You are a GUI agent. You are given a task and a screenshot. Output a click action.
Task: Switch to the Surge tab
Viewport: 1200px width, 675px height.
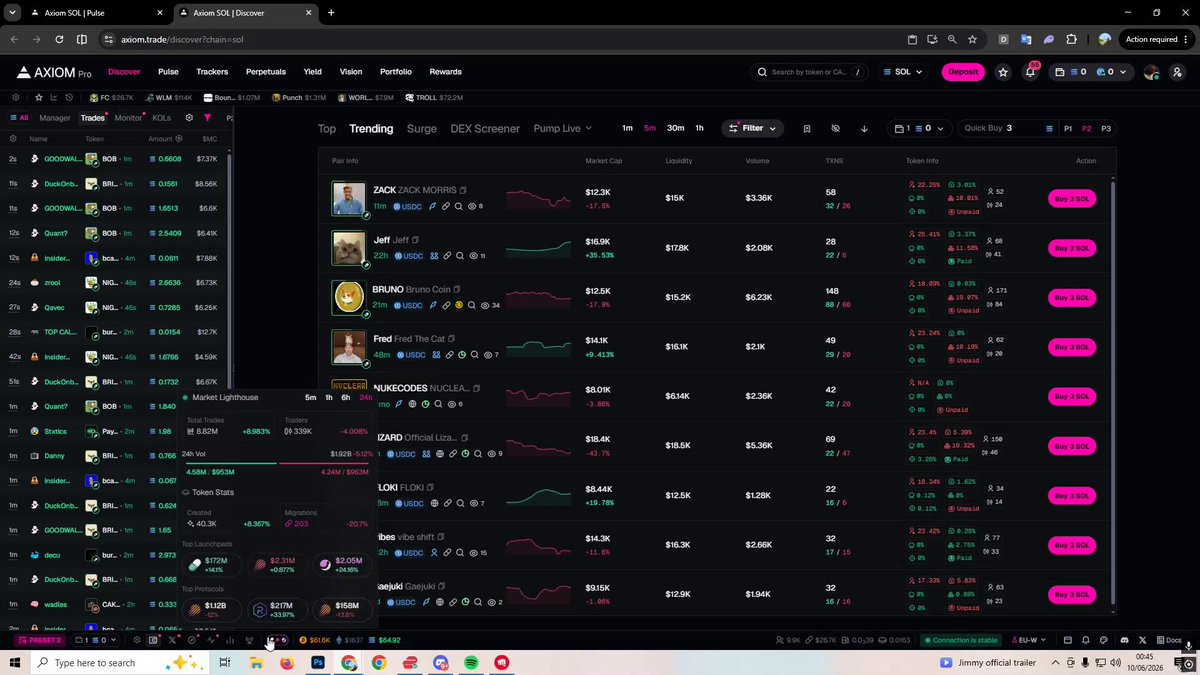click(422, 128)
